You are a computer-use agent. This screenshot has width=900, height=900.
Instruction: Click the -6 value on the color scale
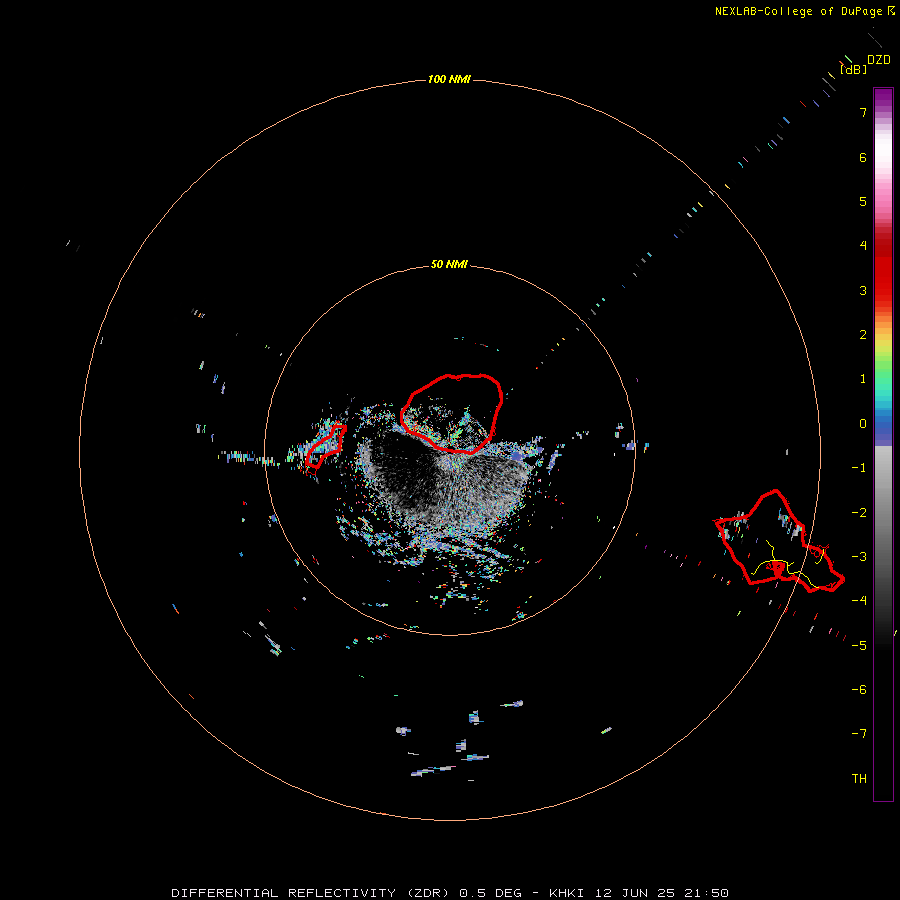coord(859,690)
